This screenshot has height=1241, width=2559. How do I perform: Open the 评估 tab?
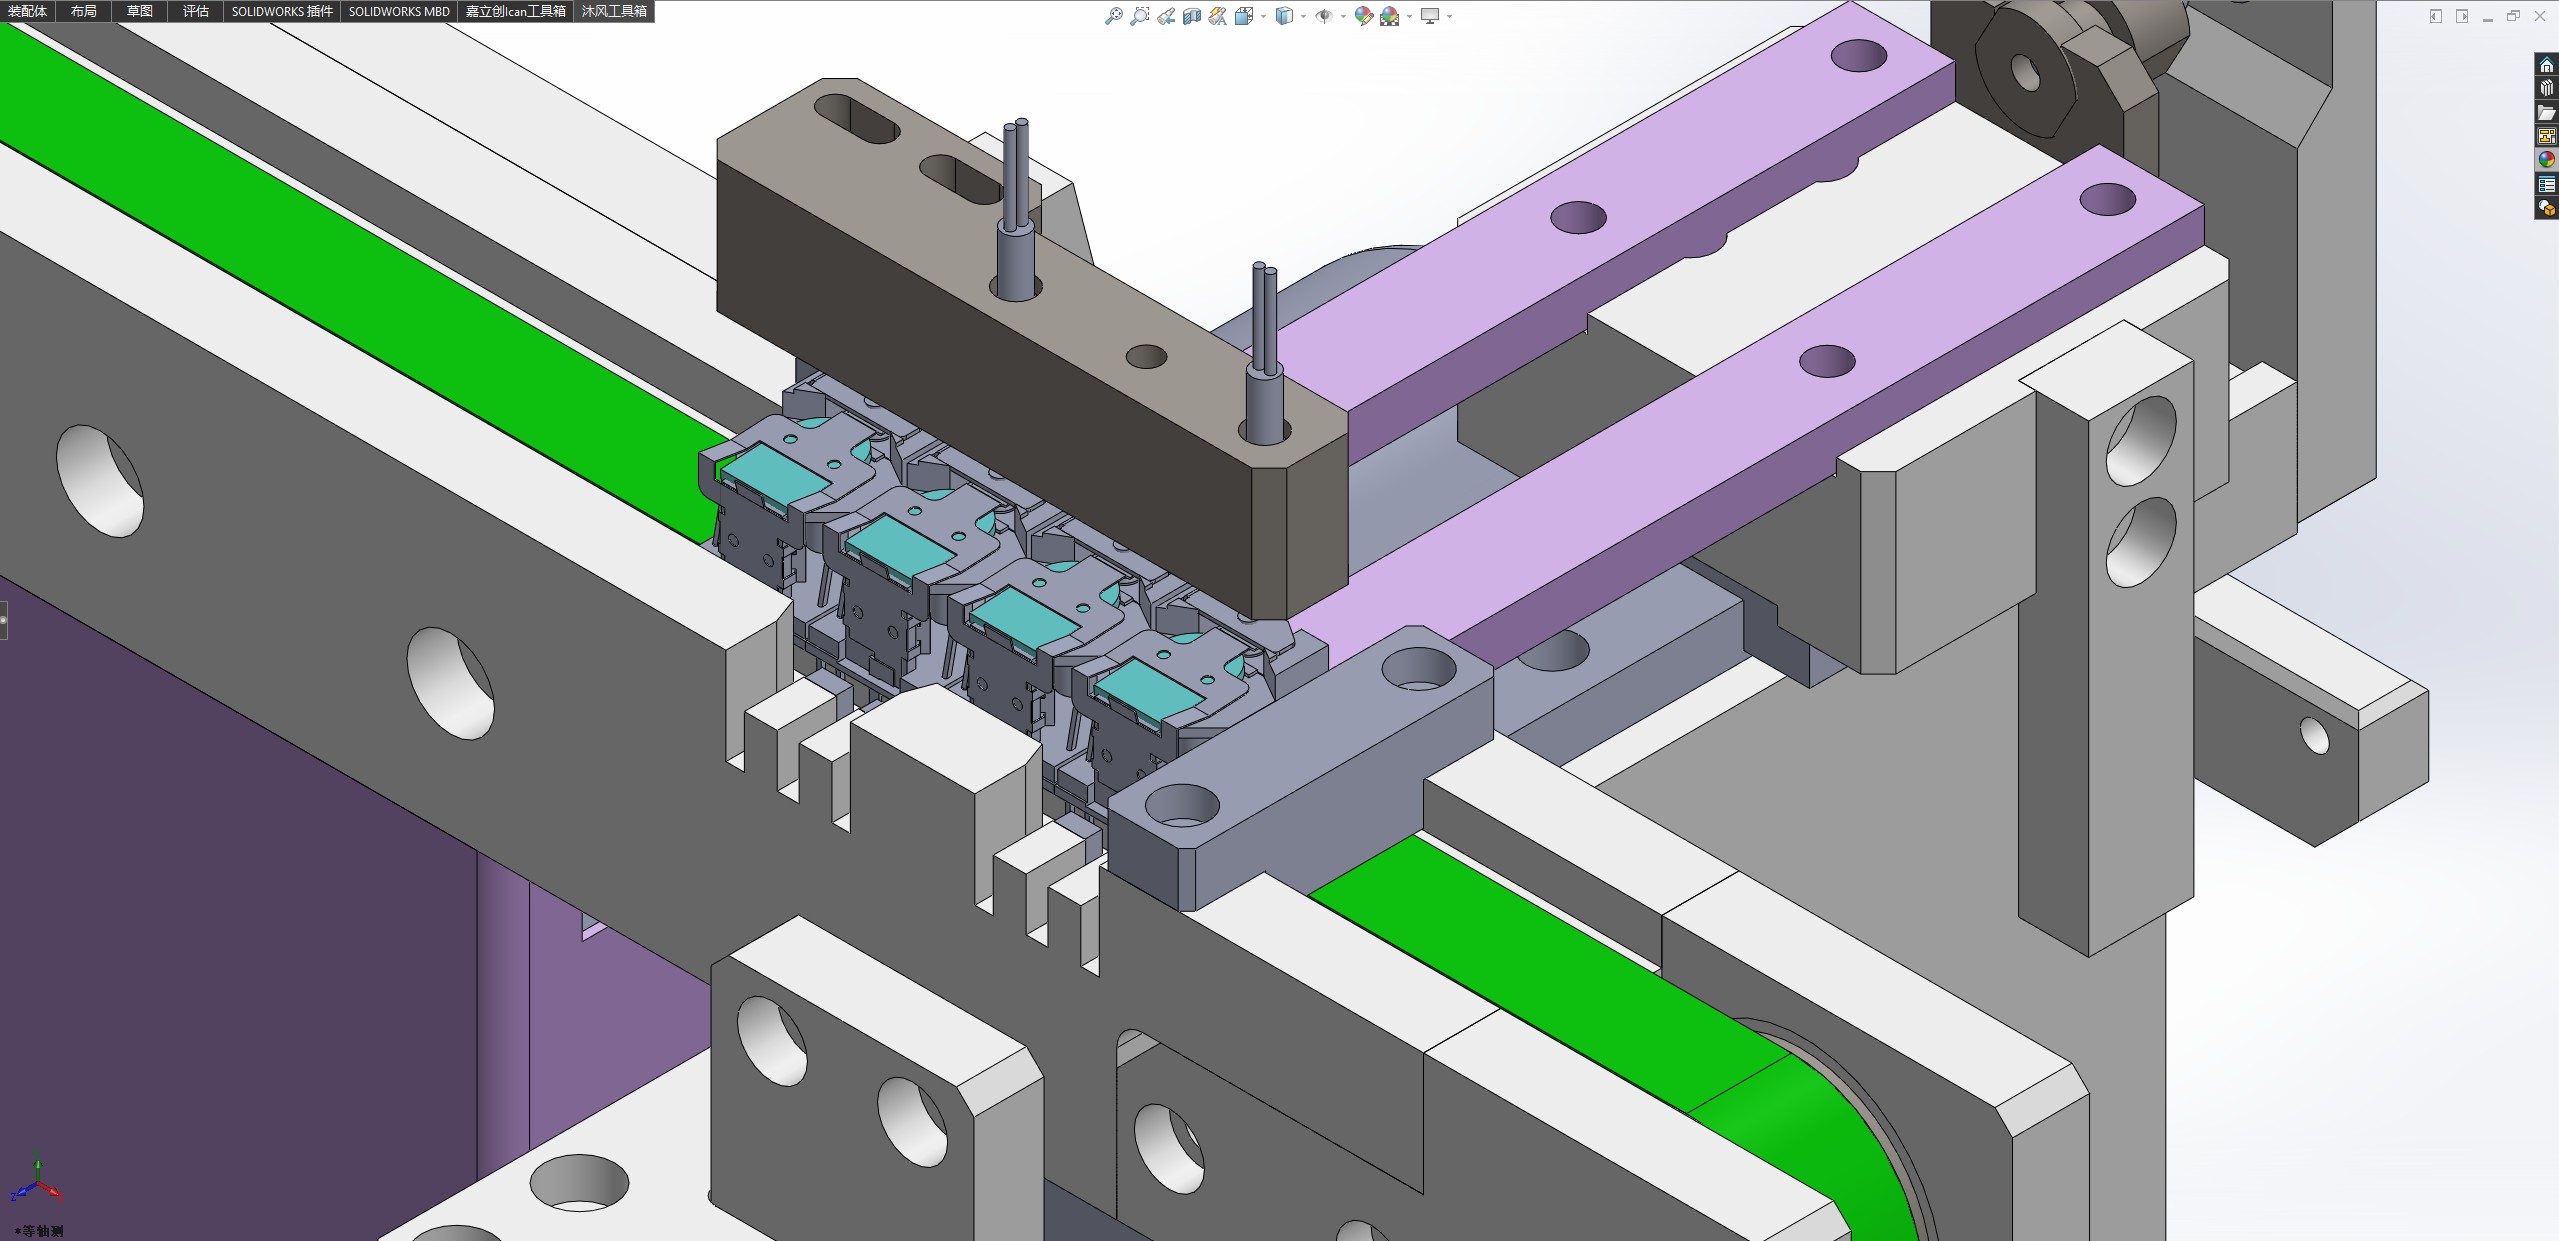(x=196, y=11)
